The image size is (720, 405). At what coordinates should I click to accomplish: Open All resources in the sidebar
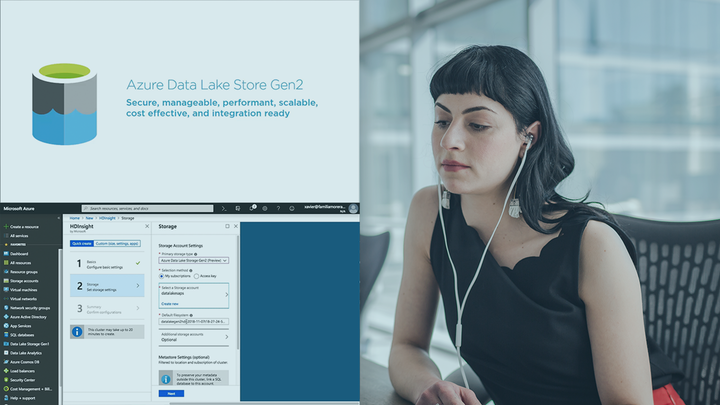coord(17,263)
